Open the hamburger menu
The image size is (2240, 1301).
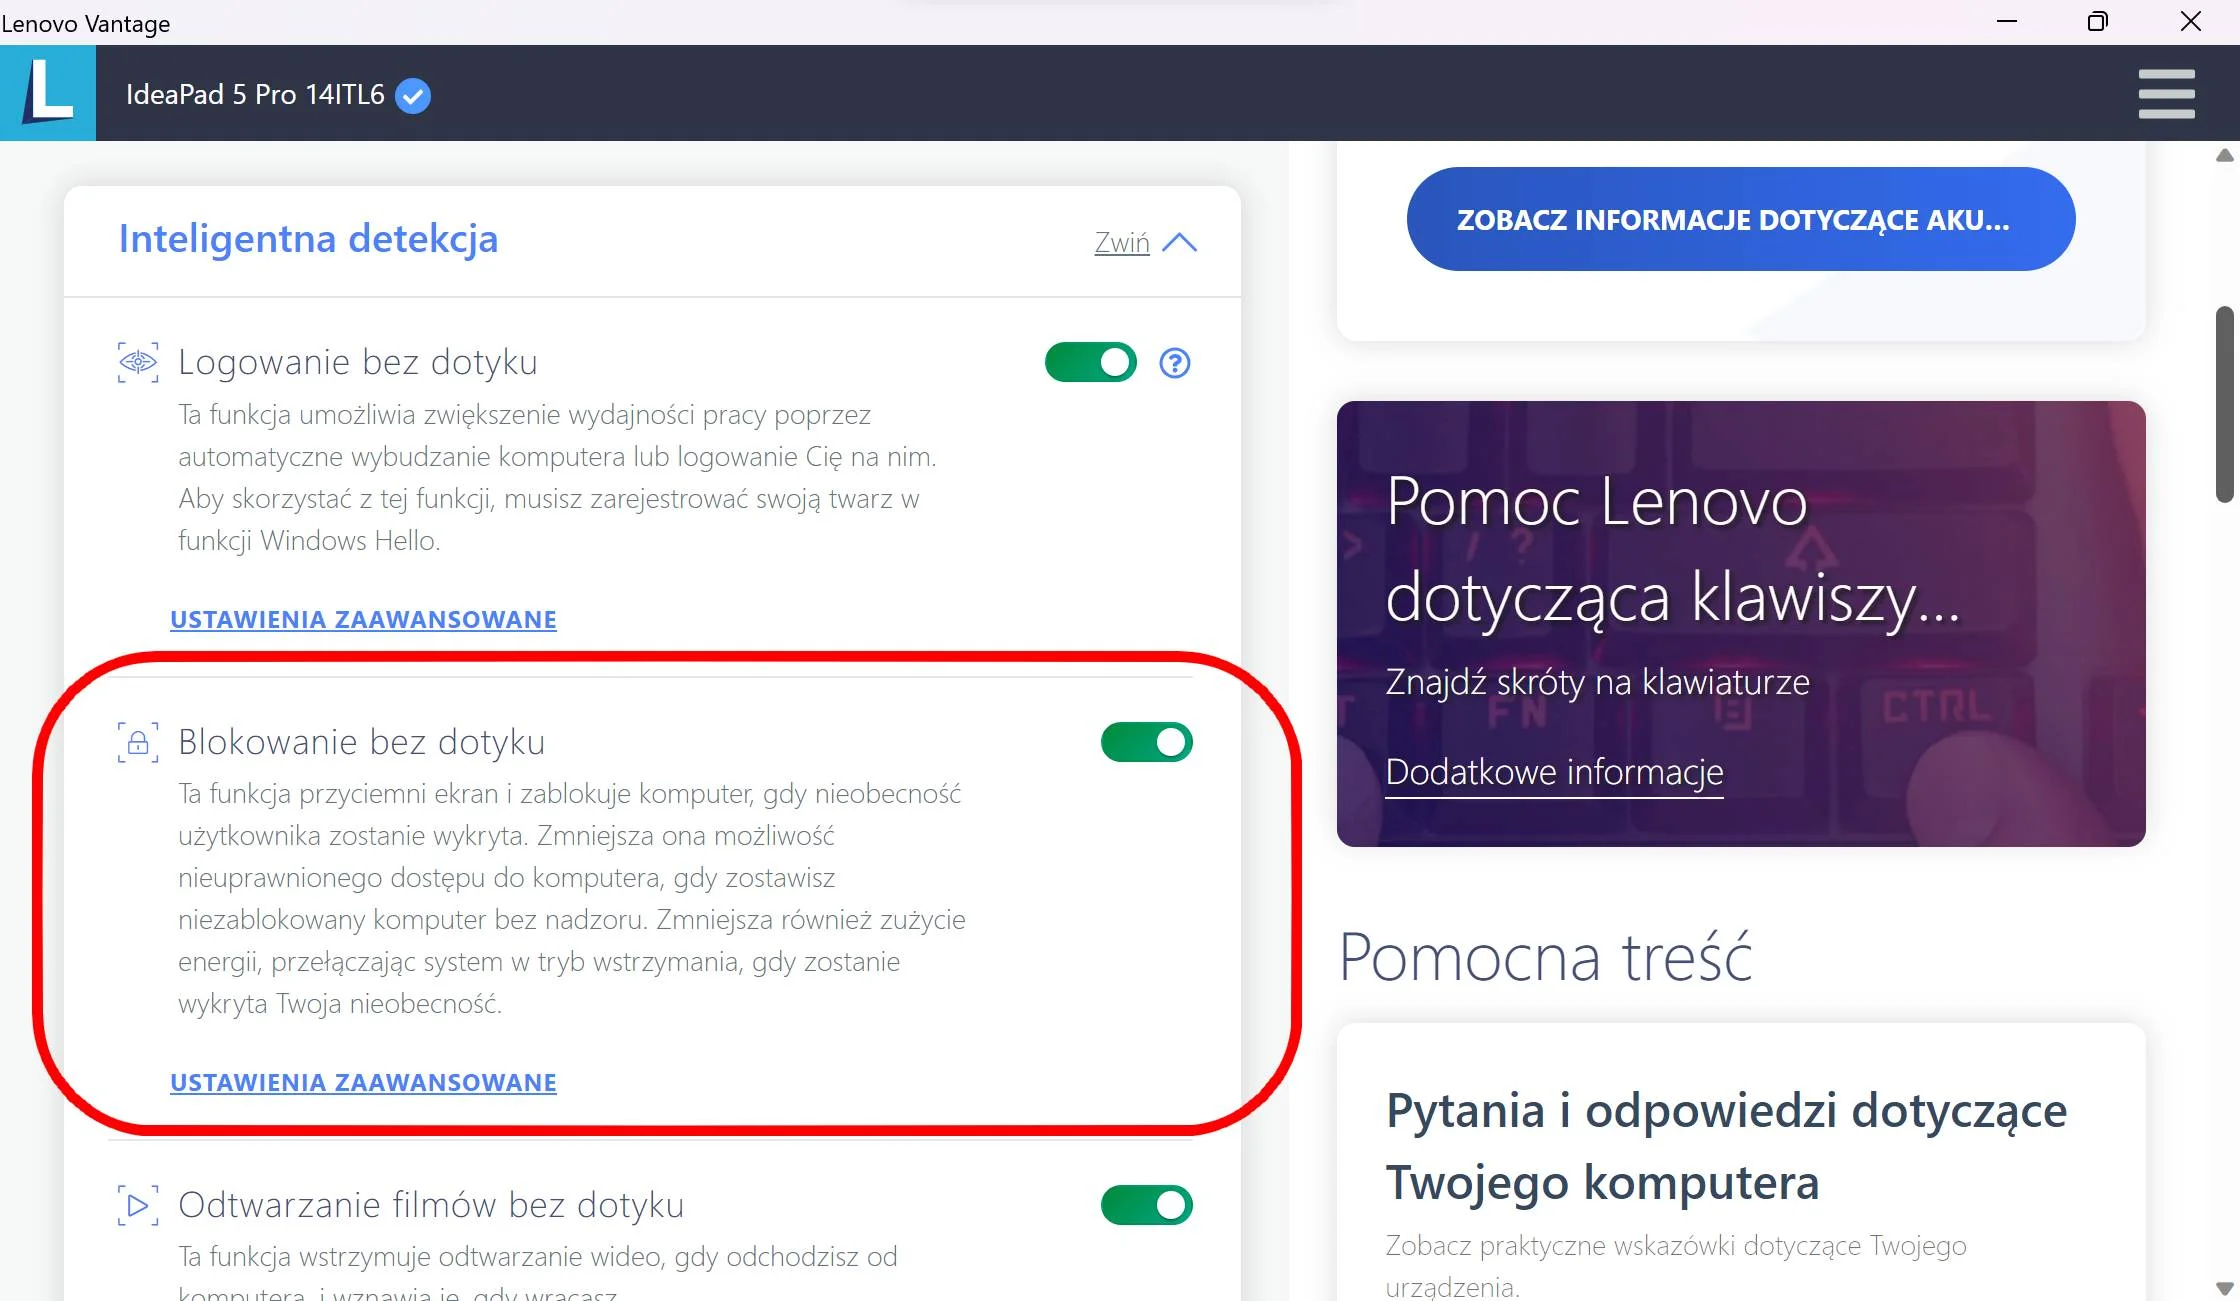tap(2166, 94)
